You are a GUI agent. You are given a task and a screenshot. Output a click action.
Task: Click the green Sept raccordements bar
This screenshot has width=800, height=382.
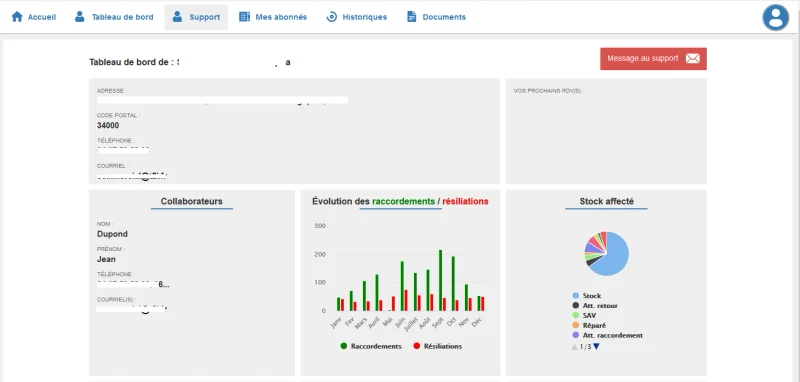point(440,280)
